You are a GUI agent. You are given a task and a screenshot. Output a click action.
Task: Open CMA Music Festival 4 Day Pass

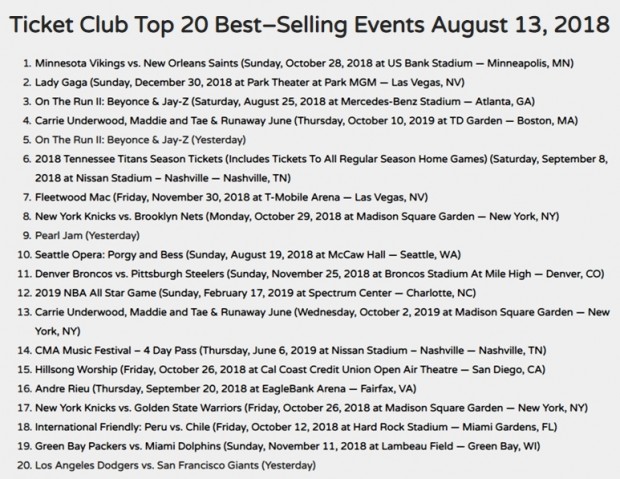tap(291, 350)
